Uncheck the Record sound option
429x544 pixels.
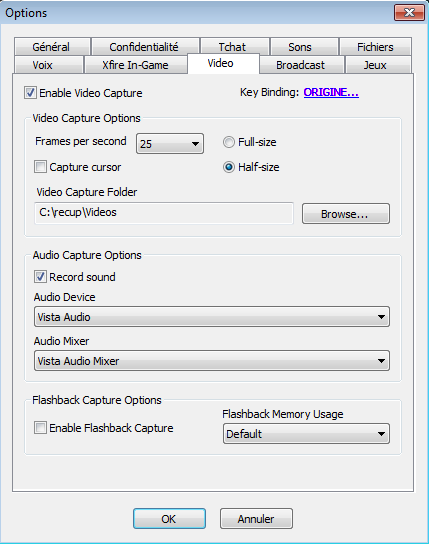(x=40, y=277)
